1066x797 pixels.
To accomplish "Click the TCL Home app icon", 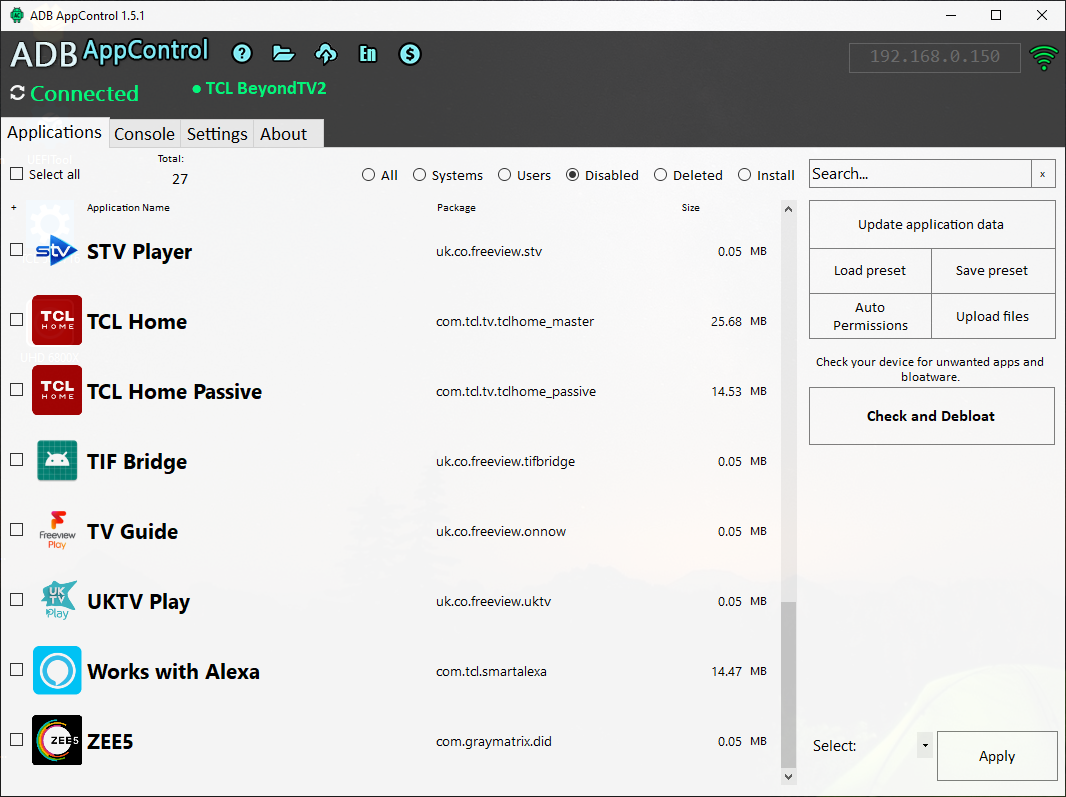I will (x=57, y=320).
